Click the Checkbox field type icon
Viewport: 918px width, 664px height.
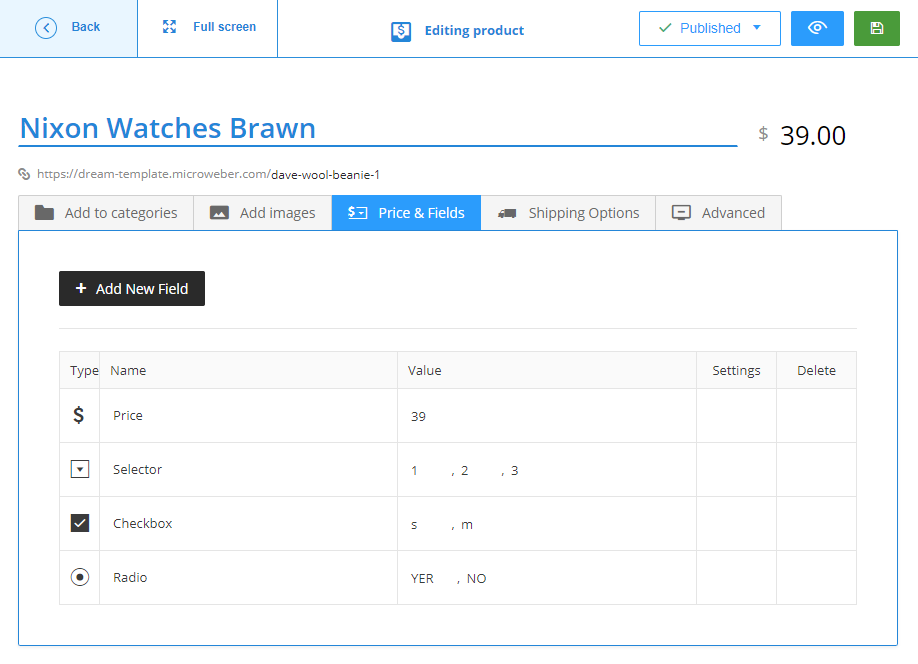(80, 523)
